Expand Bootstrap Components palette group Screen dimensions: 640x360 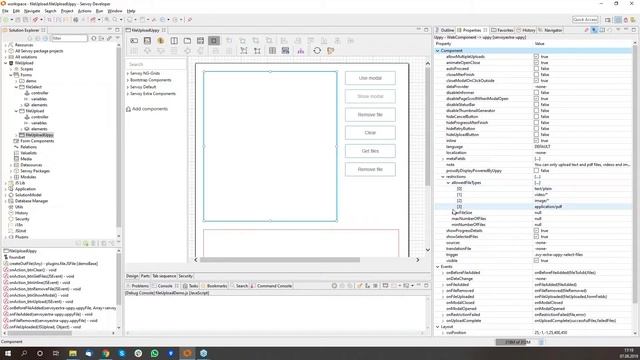(x=128, y=80)
